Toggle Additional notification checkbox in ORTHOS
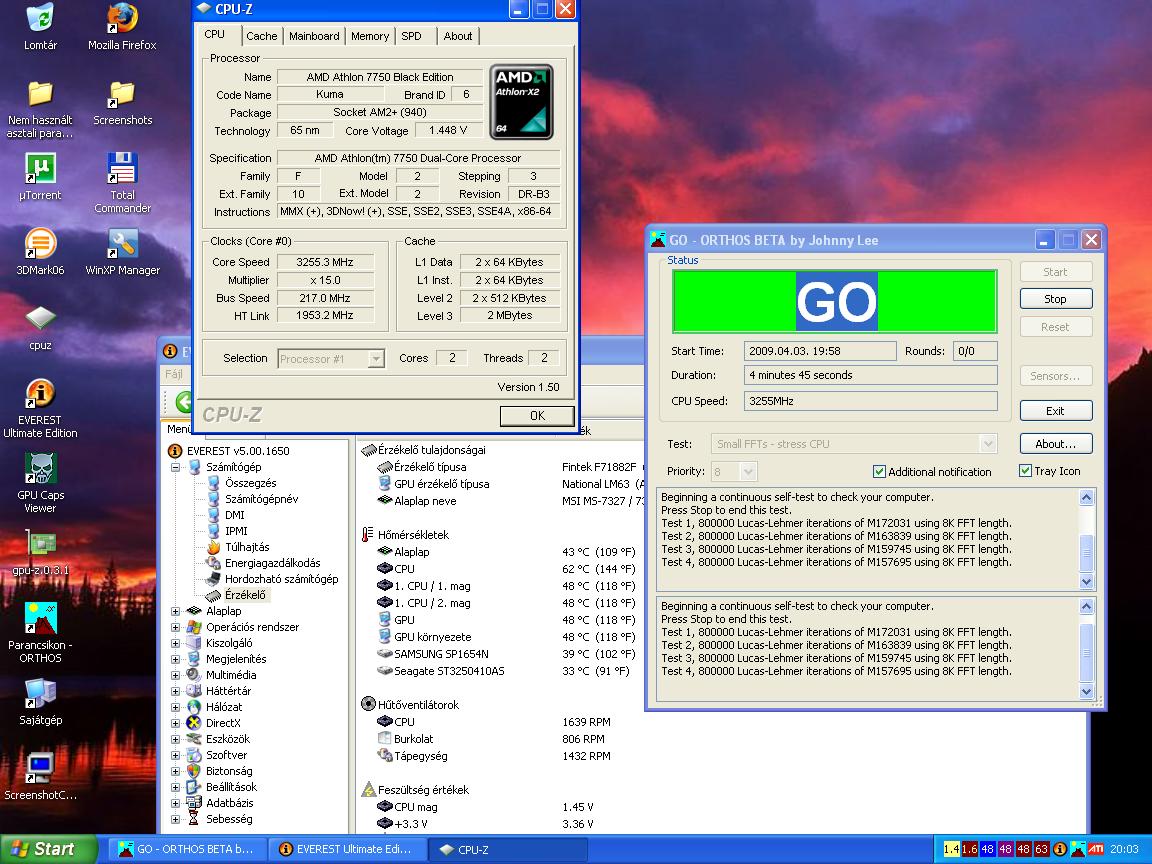 point(879,472)
